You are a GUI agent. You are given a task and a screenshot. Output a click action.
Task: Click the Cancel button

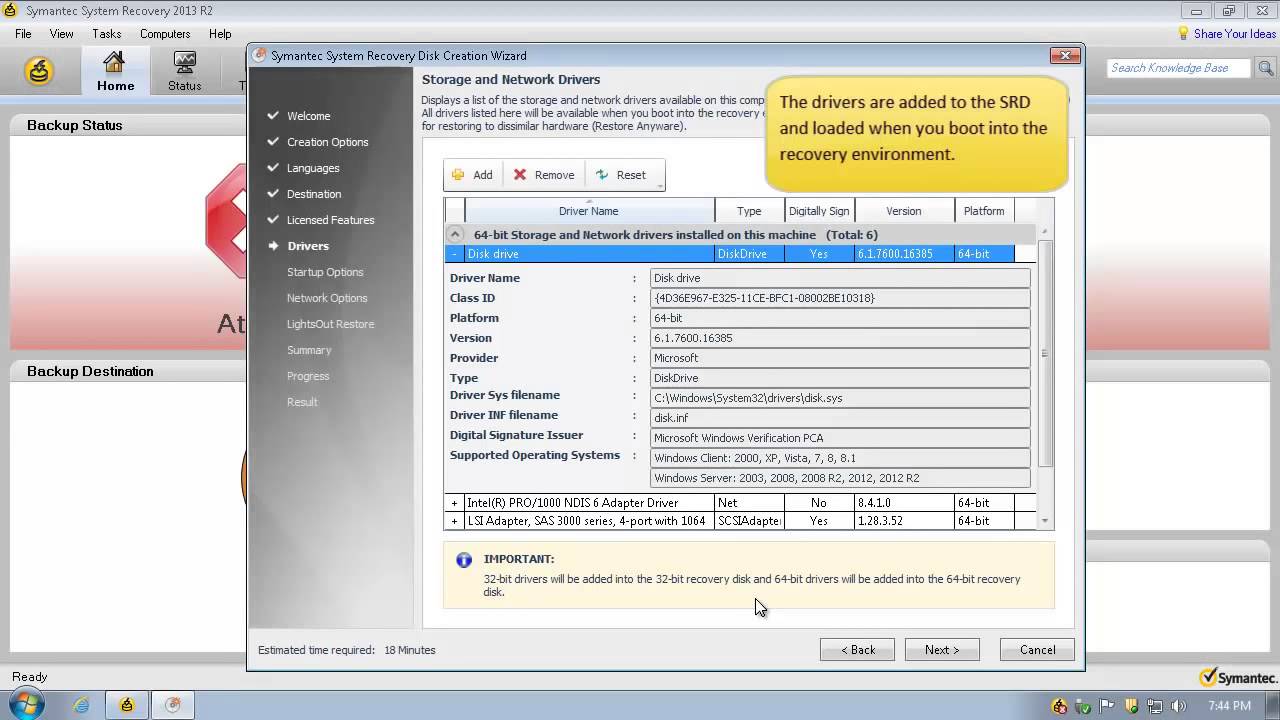(1037, 650)
